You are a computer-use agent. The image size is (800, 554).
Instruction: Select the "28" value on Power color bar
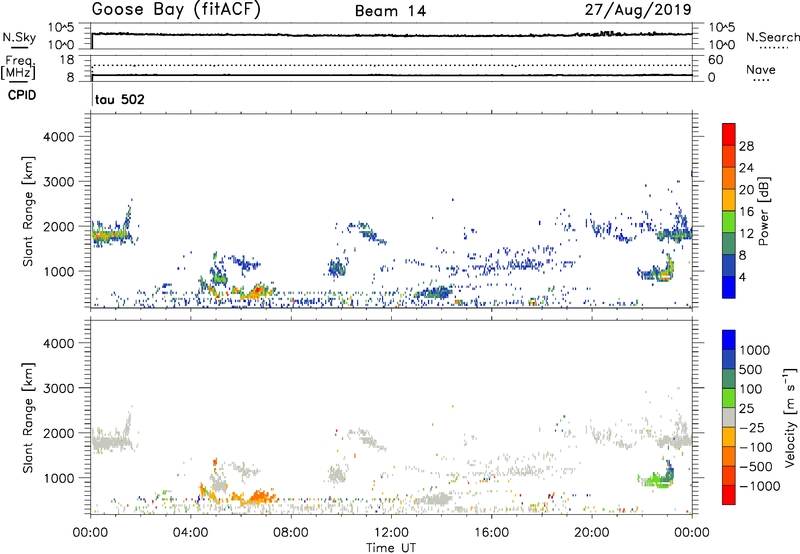(x=746, y=146)
